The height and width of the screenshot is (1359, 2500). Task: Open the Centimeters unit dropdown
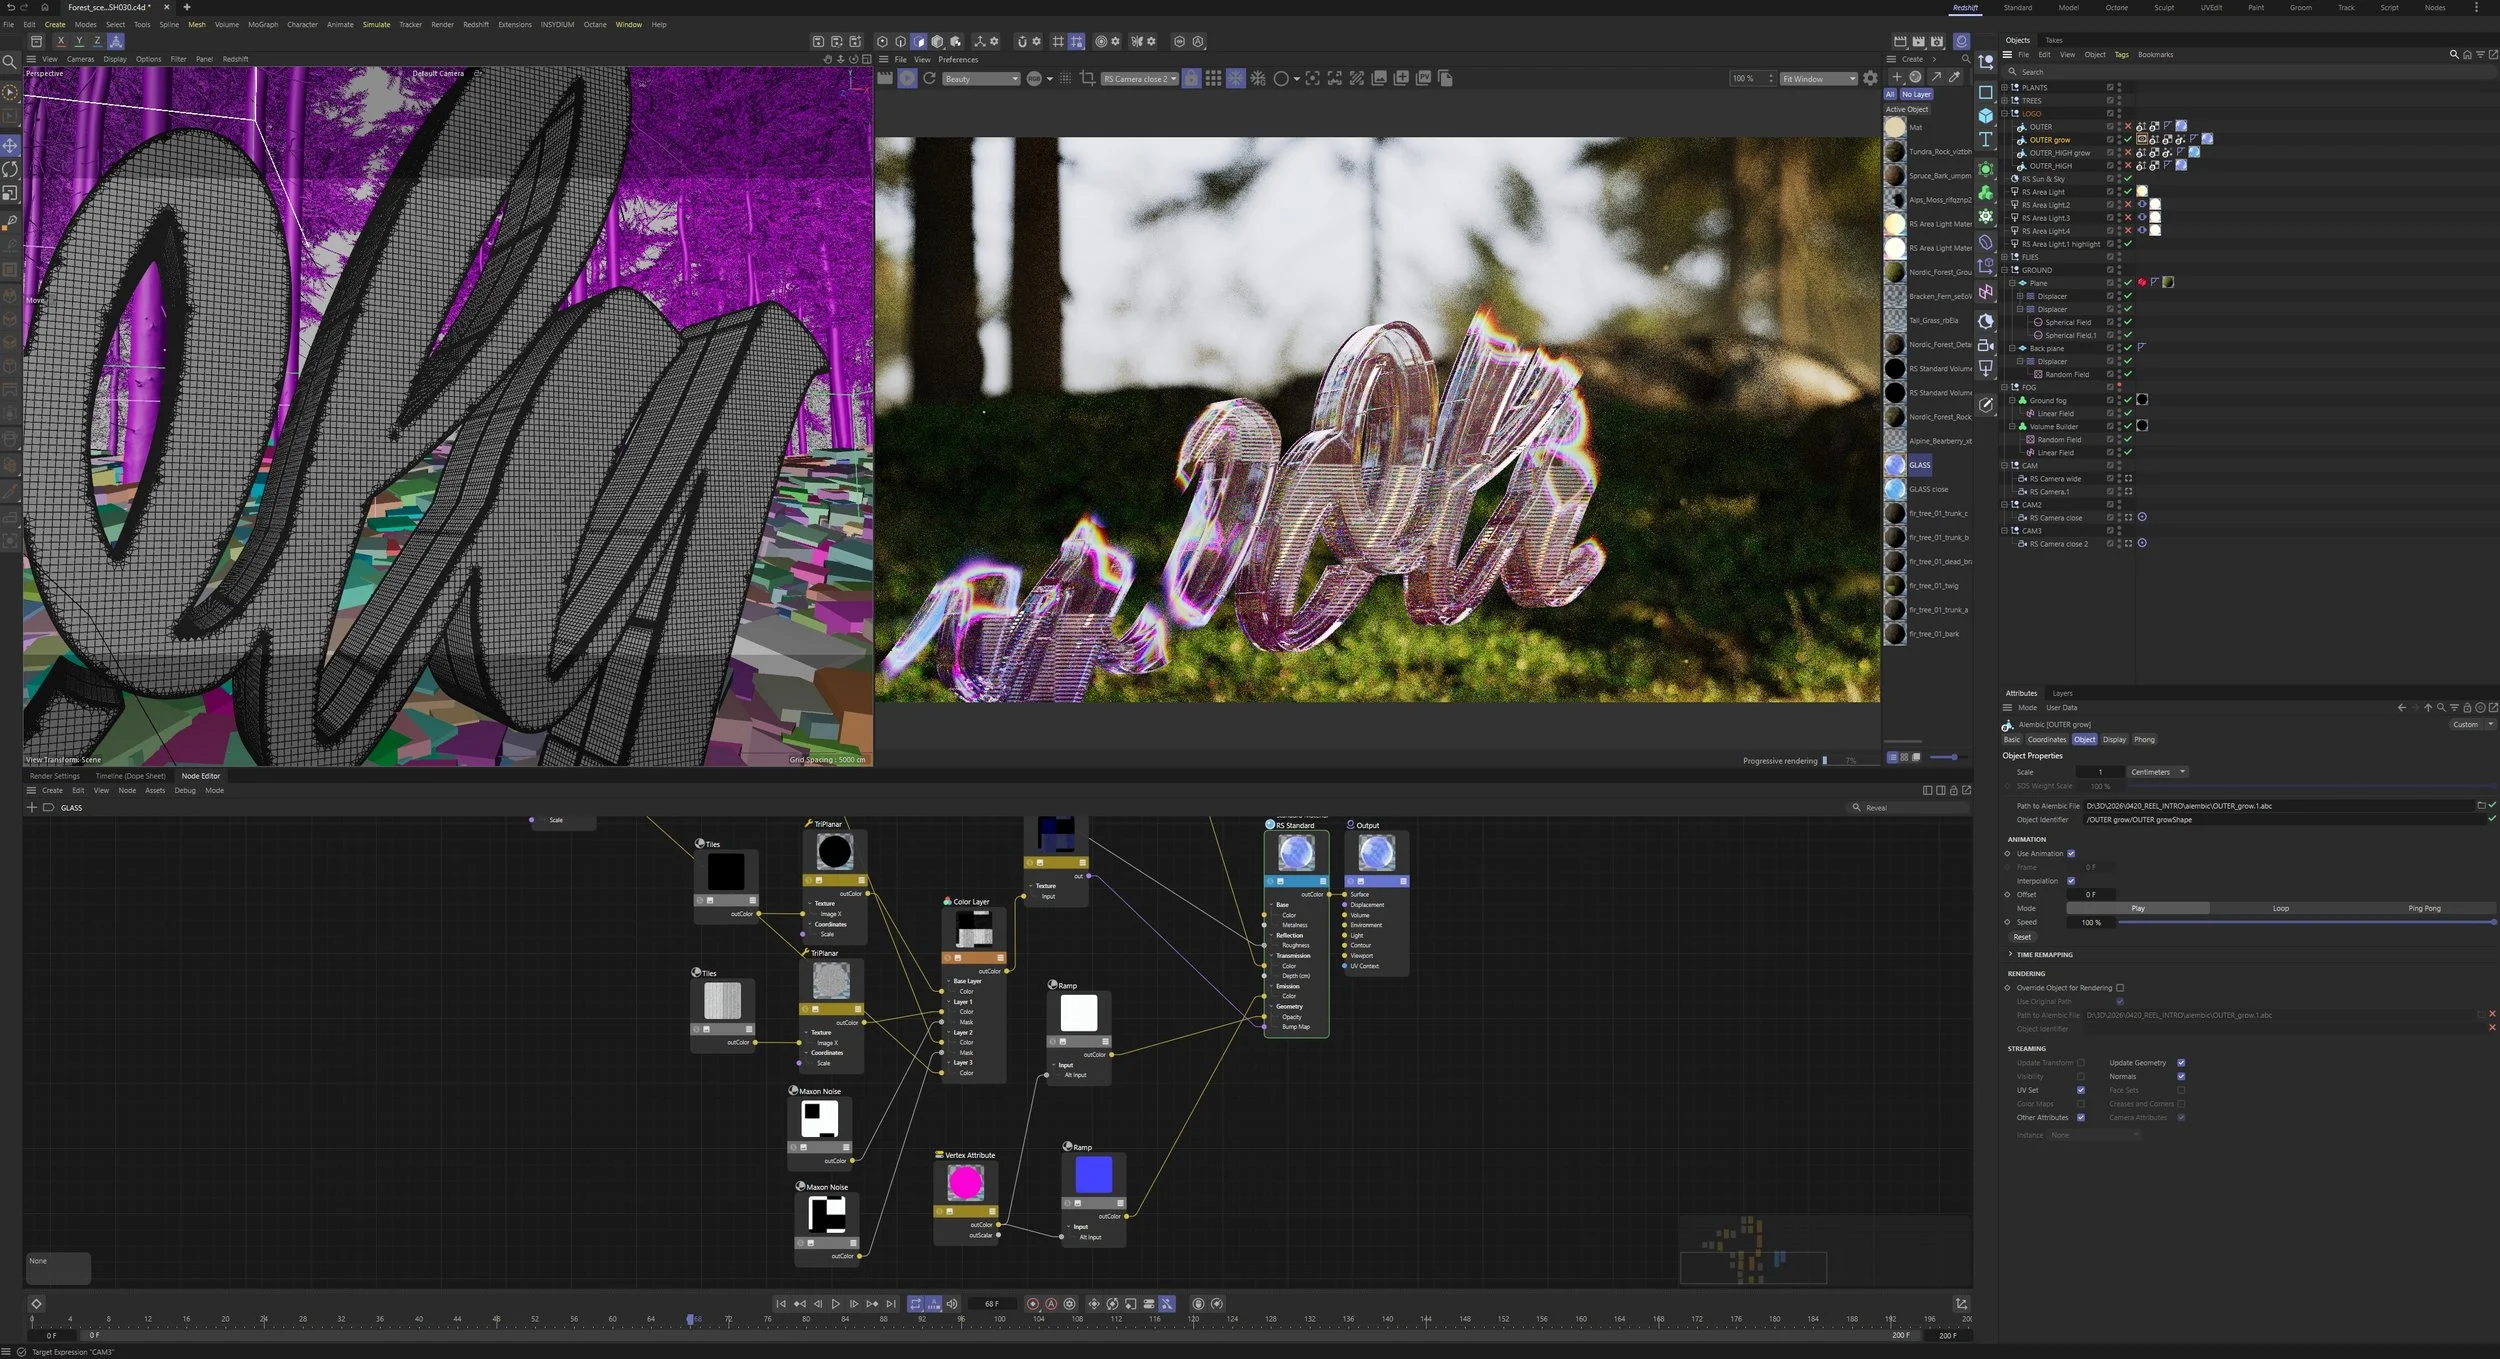point(2157,772)
